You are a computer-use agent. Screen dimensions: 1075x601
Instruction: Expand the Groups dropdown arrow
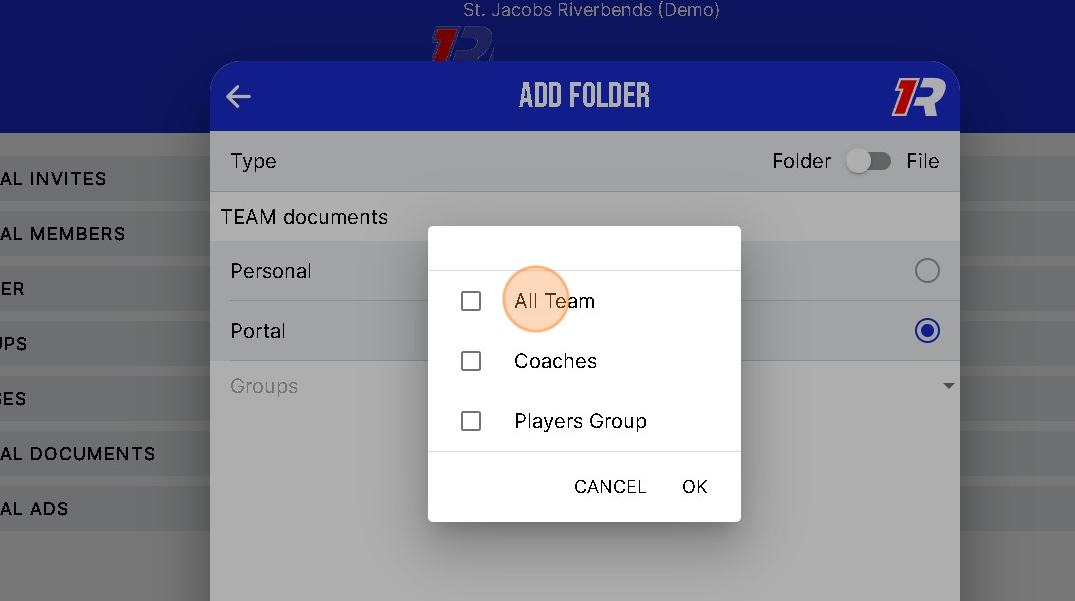(948, 386)
